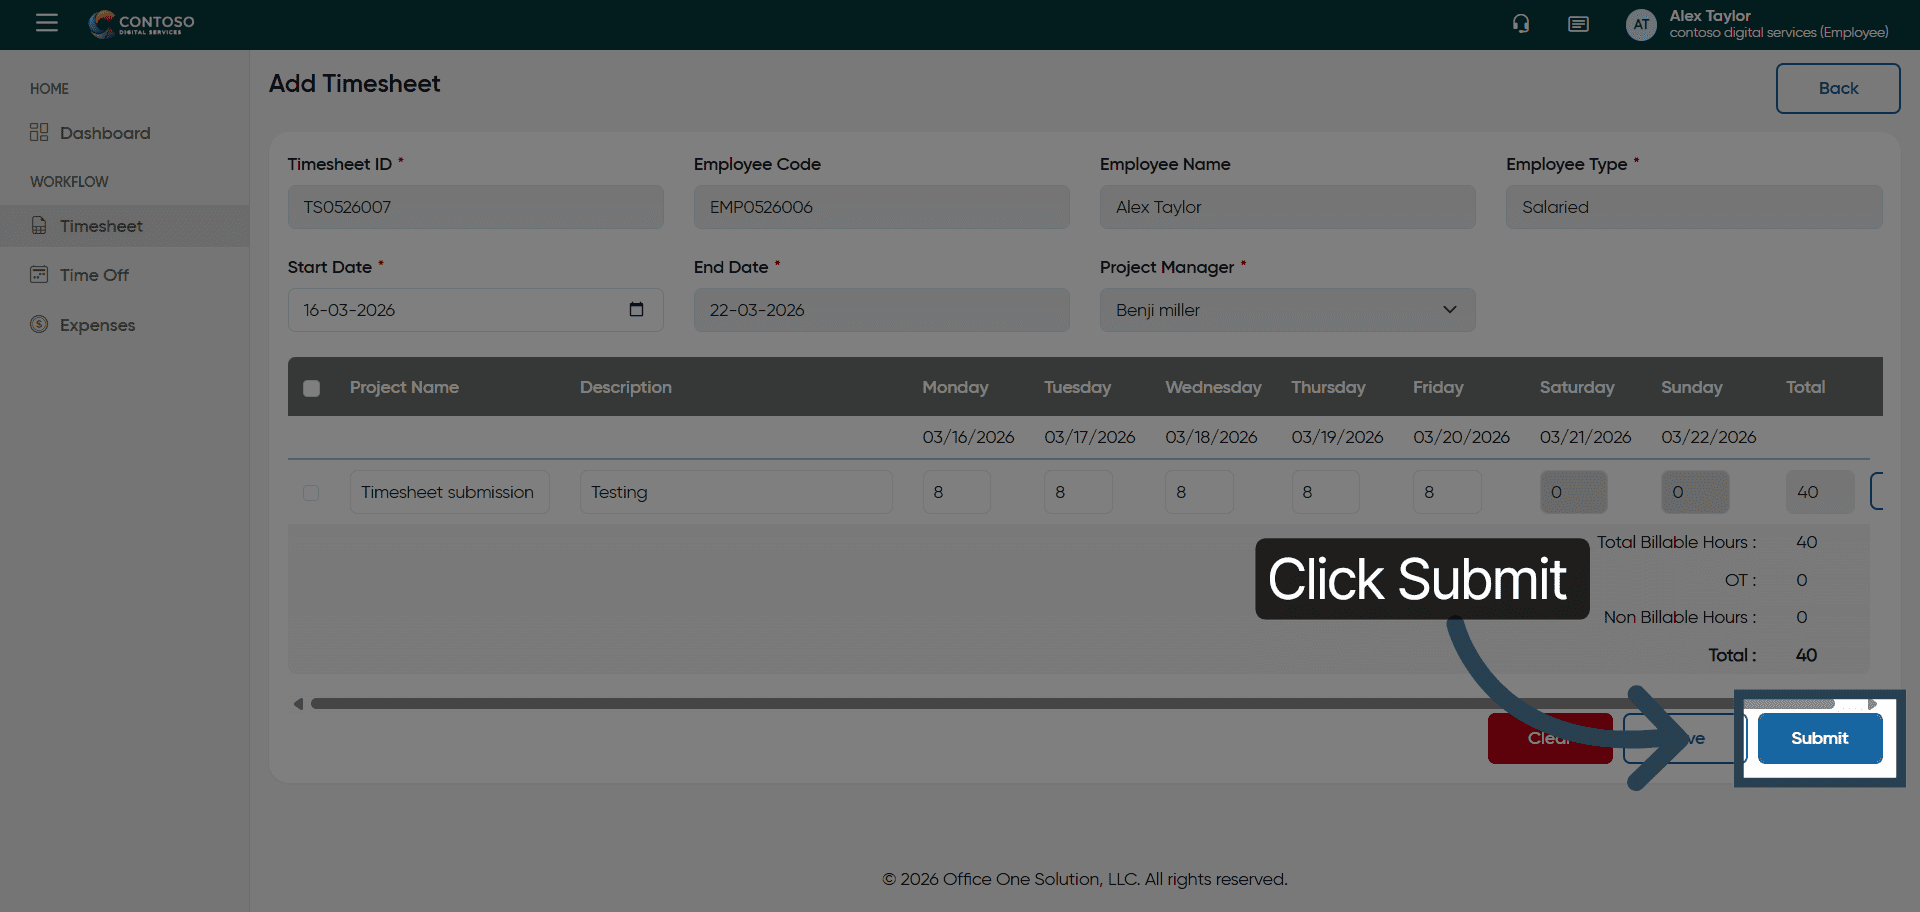Click the Expenses coin icon
This screenshot has height=912, width=1920.
[39, 324]
